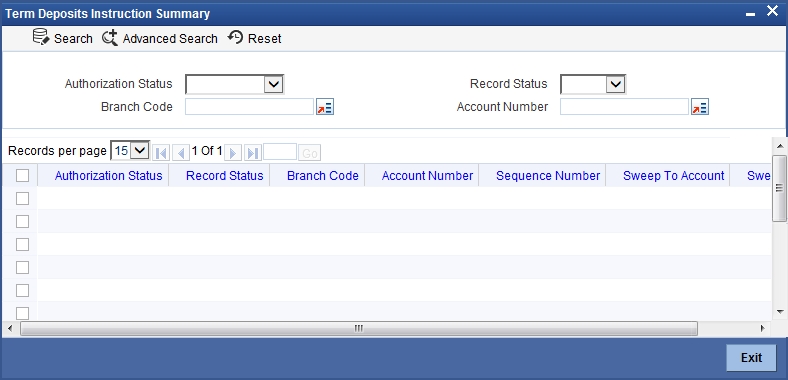
Task: Click the Go button beside page field
Action: [x=310, y=153]
